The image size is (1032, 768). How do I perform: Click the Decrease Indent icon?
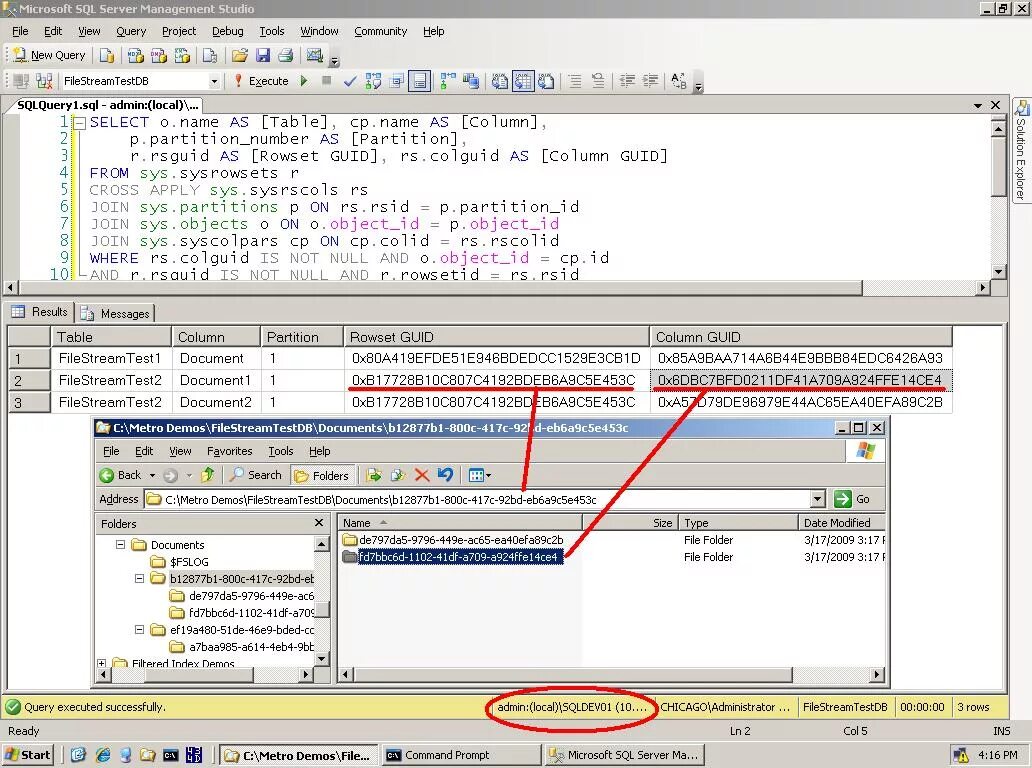[x=627, y=81]
